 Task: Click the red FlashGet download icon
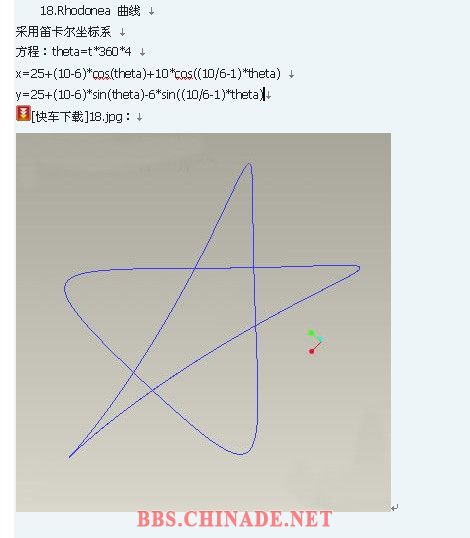(23, 114)
